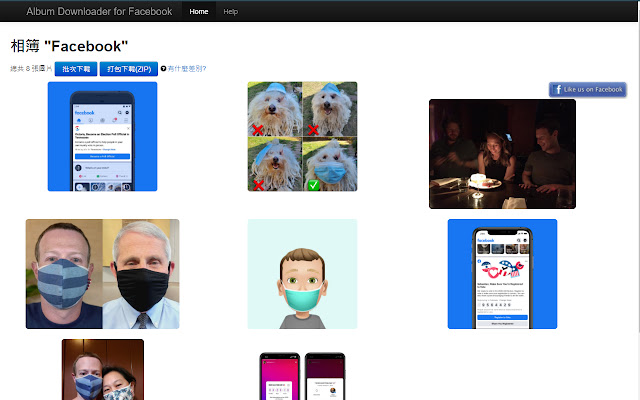Open the dark dinner table photo thumbnail

click(x=502, y=154)
